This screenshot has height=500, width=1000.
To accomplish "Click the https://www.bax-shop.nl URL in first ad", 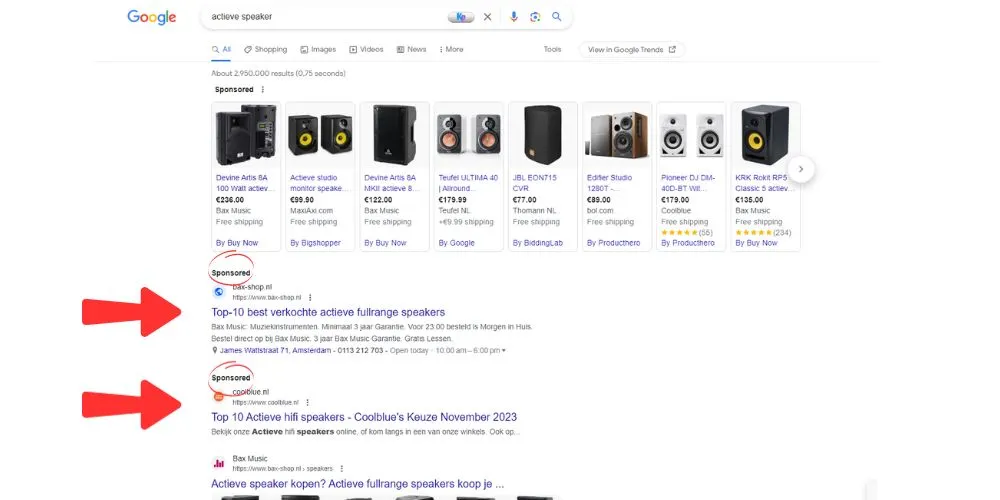I will [x=266, y=298].
